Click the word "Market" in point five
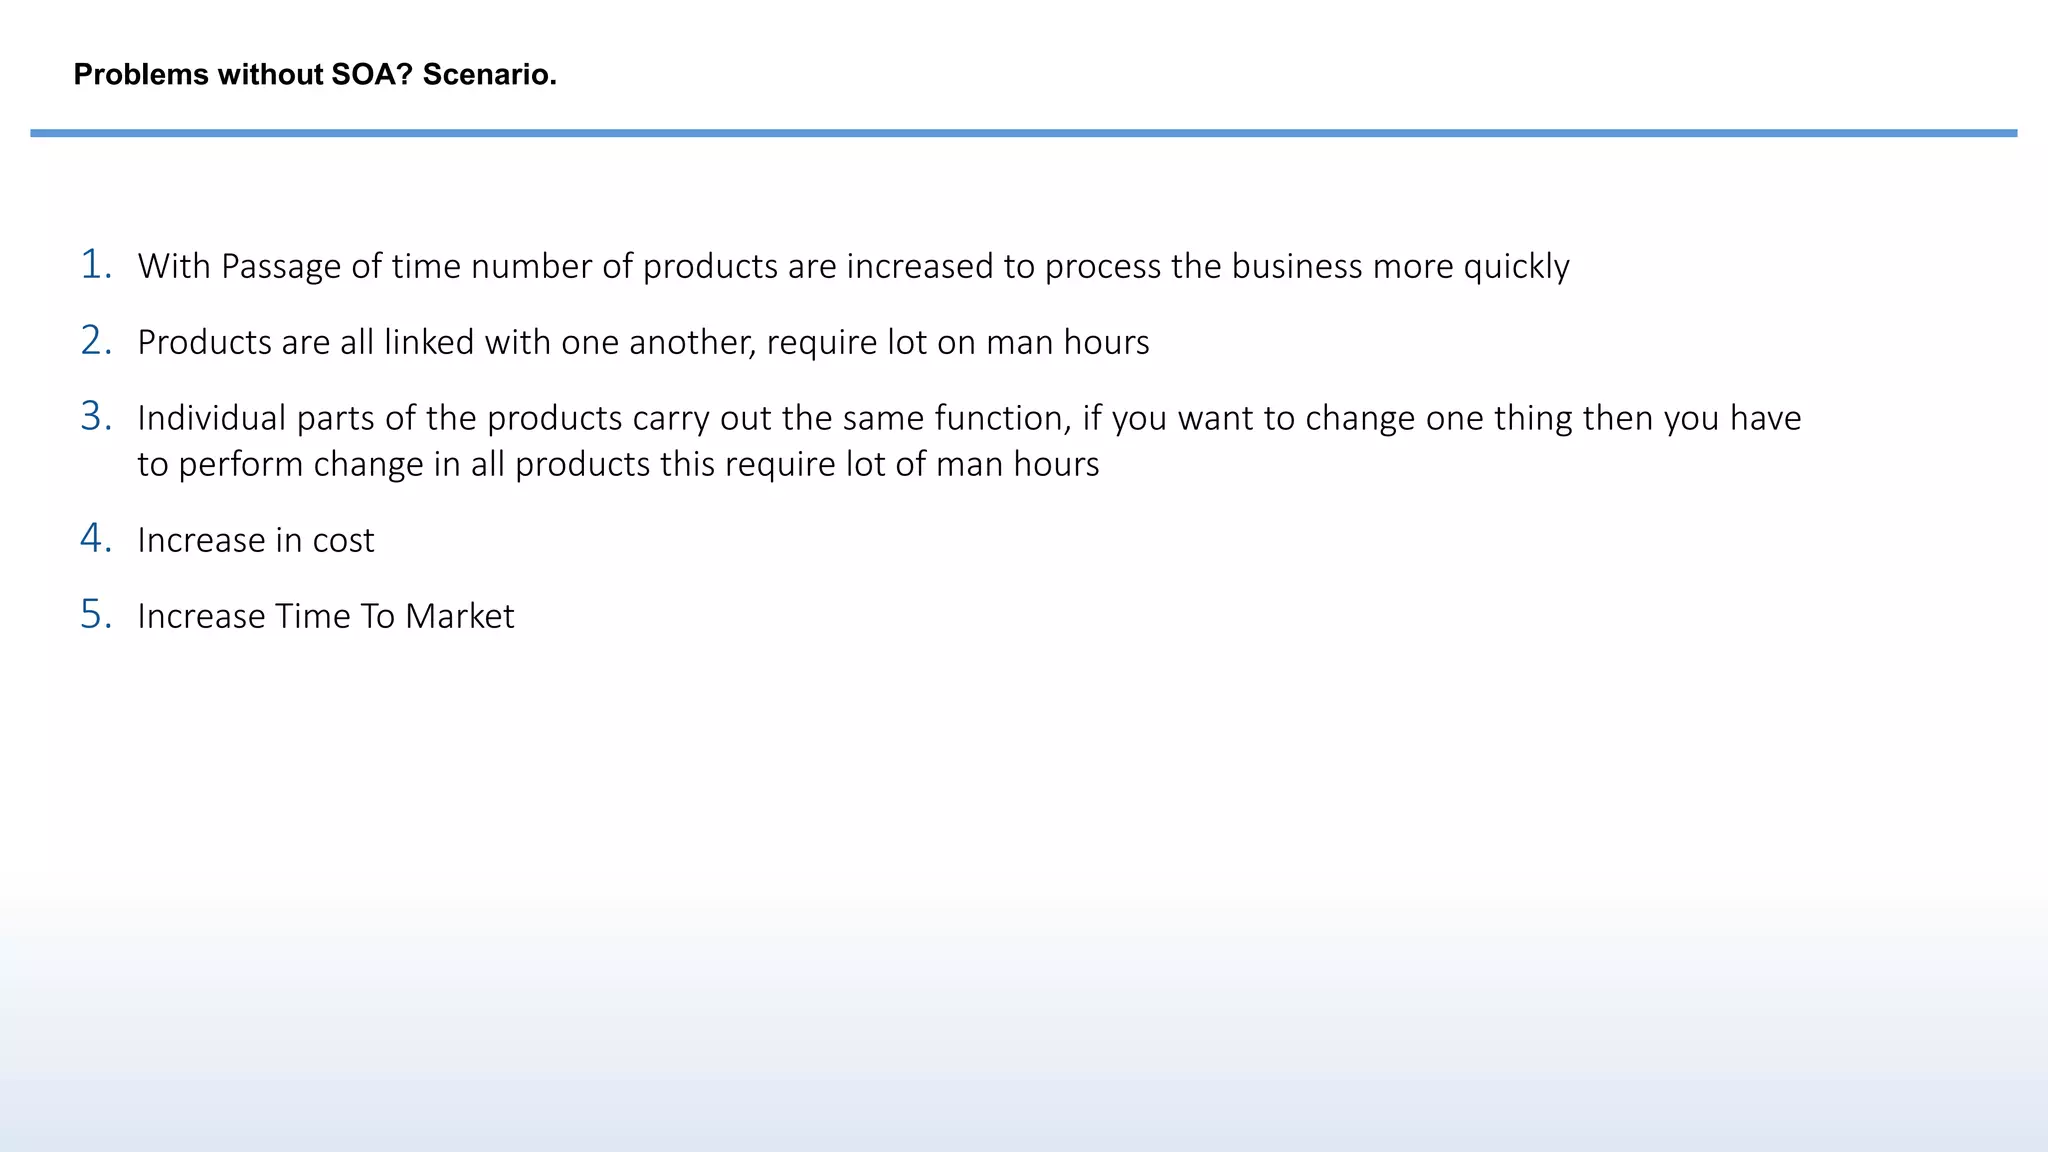Image resolution: width=2048 pixels, height=1152 pixels. pos(459,616)
